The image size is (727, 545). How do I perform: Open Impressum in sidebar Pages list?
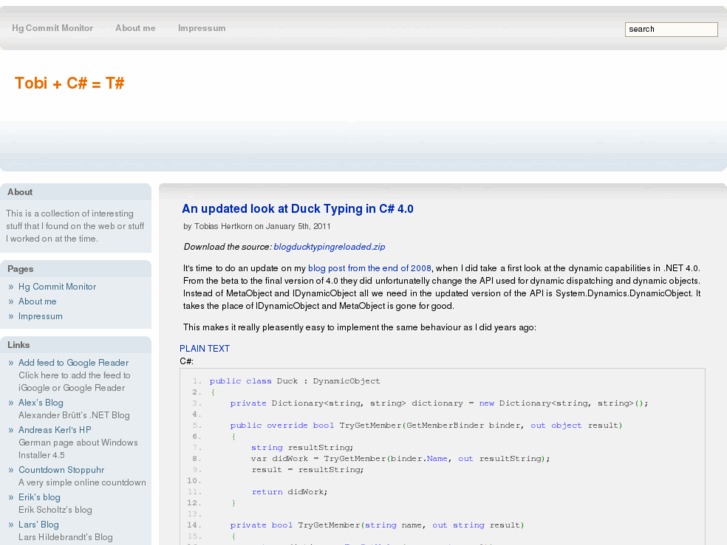pos(40,316)
